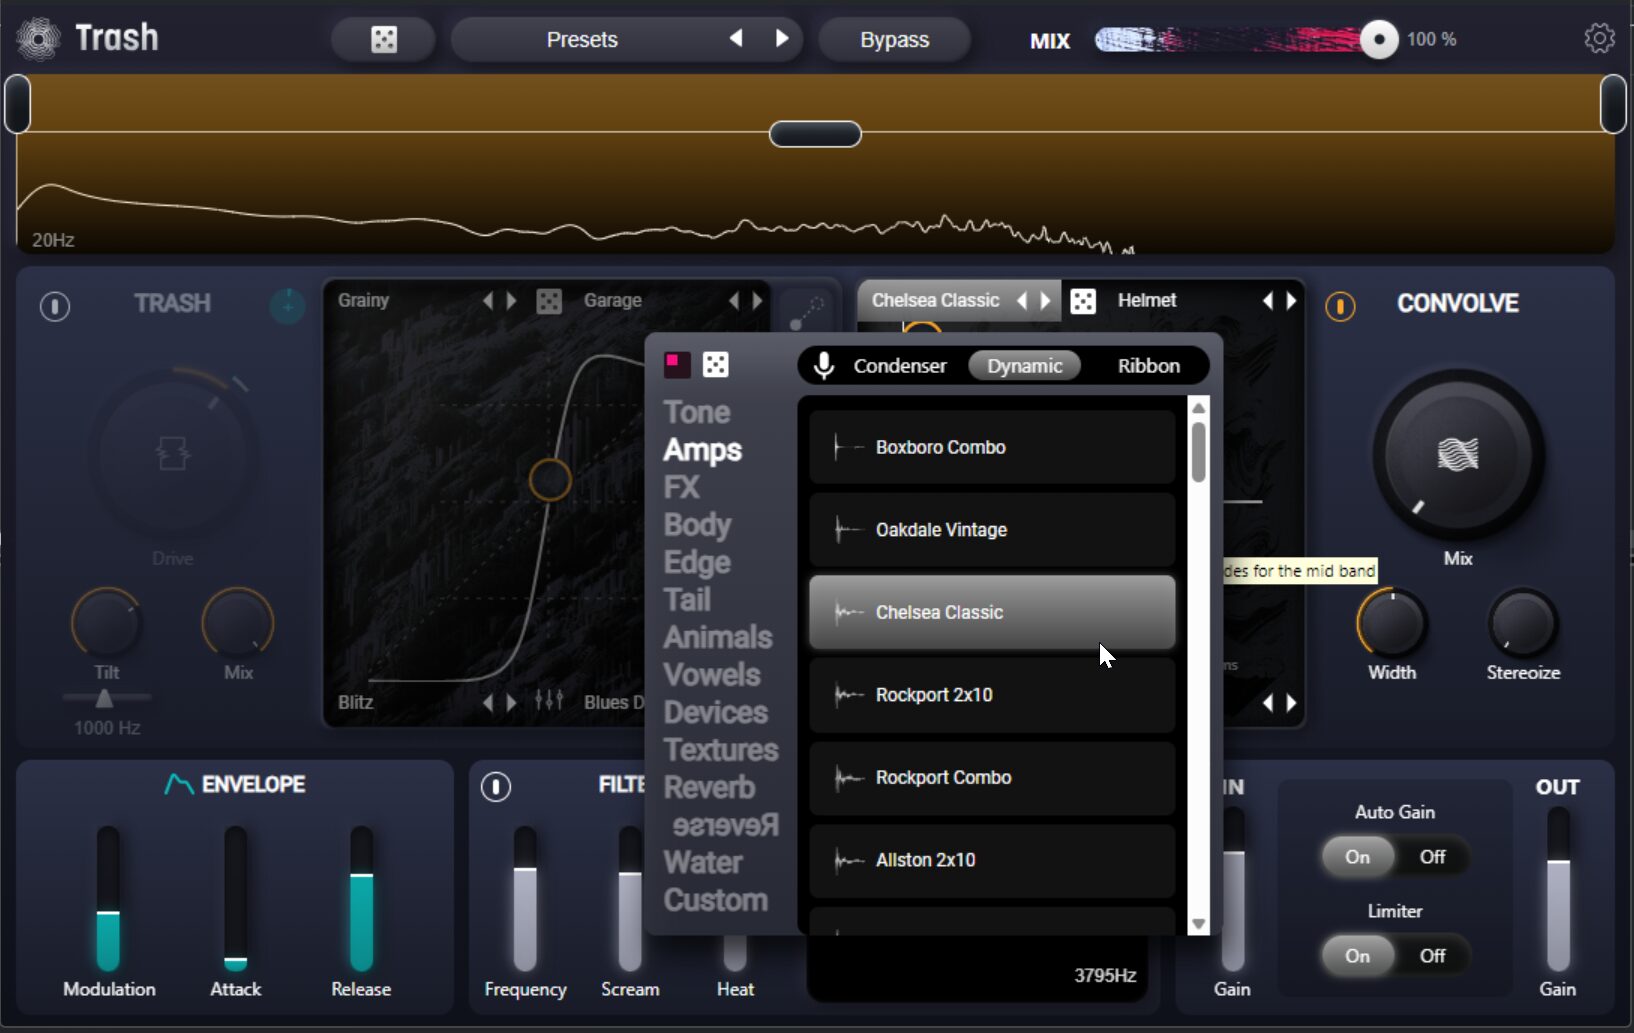This screenshot has width=1634, height=1033.
Task: Select previous Chelsea Classic impulse arrow
Action: (x=1022, y=300)
